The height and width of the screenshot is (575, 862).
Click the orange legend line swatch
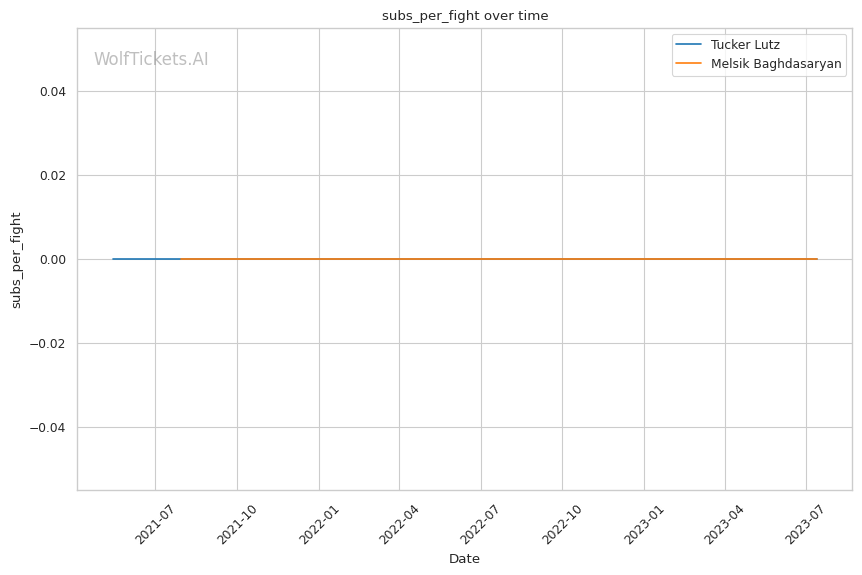[x=690, y=63]
